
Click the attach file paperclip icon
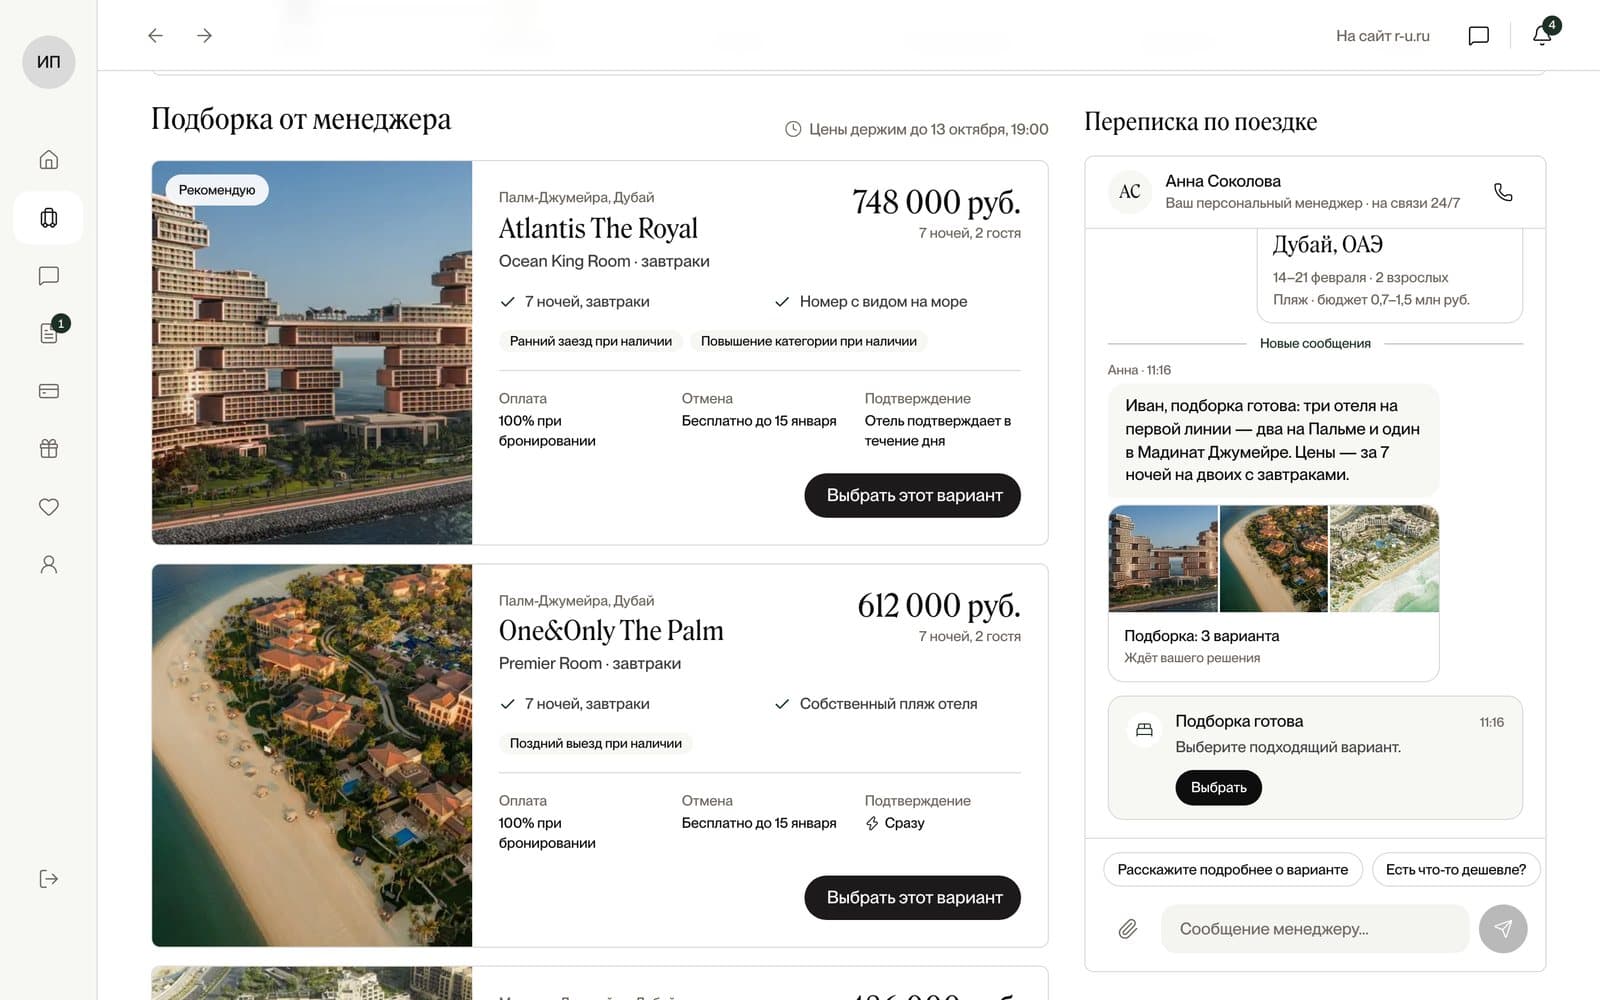pos(1128,929)
